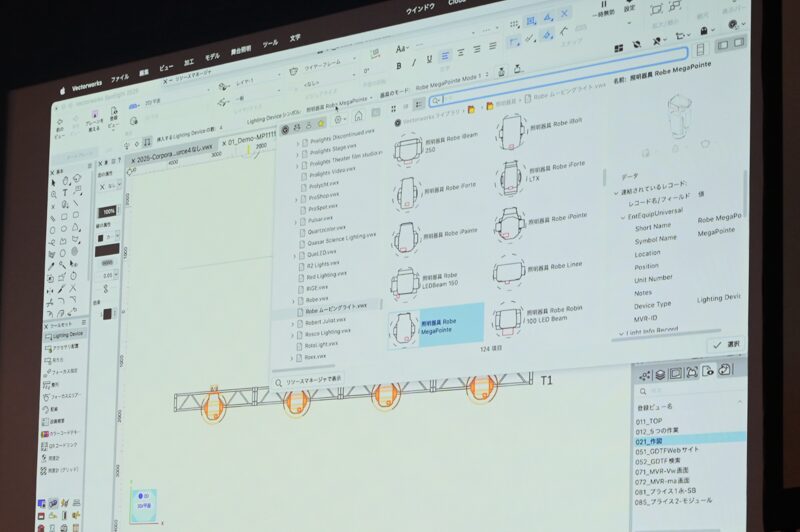Select the arrow Selection tool in Basic palette
The image size is (800, 532).
click(55, 184)
